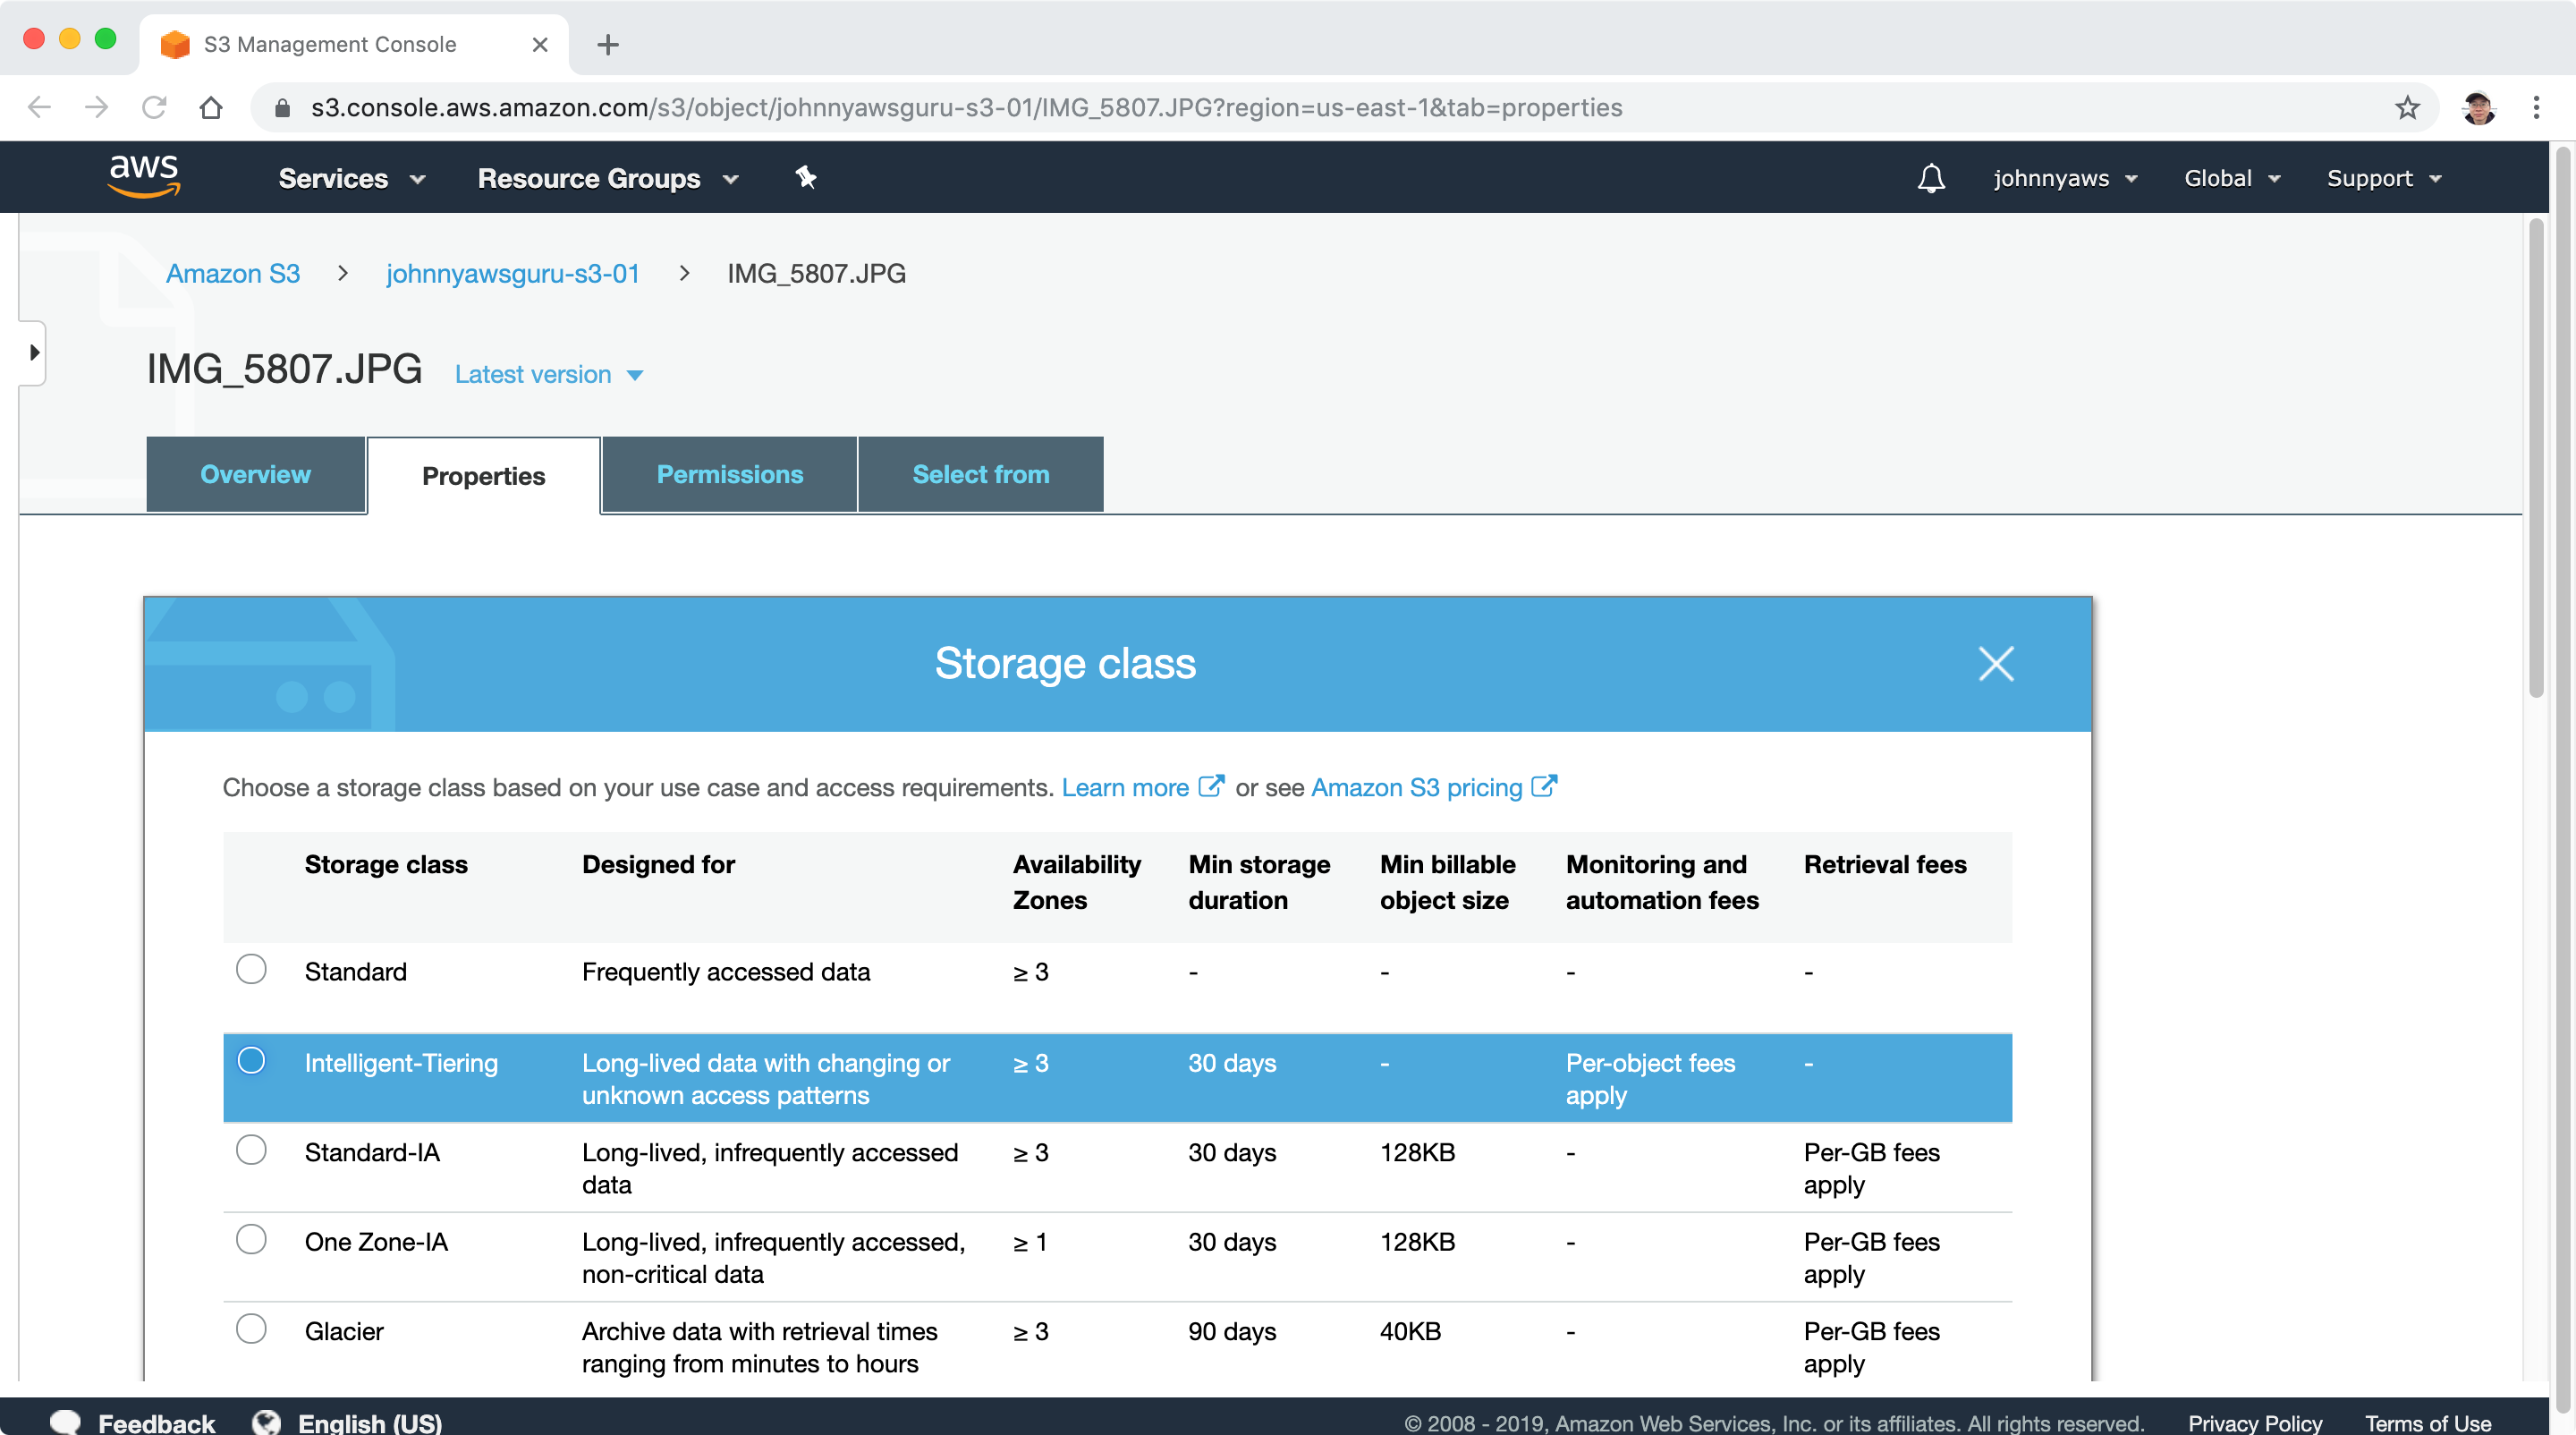Click the '90 days' Glacier duration cell
Viewport: 2576px width, 1435px height.
click(x=1232, y=1331)
